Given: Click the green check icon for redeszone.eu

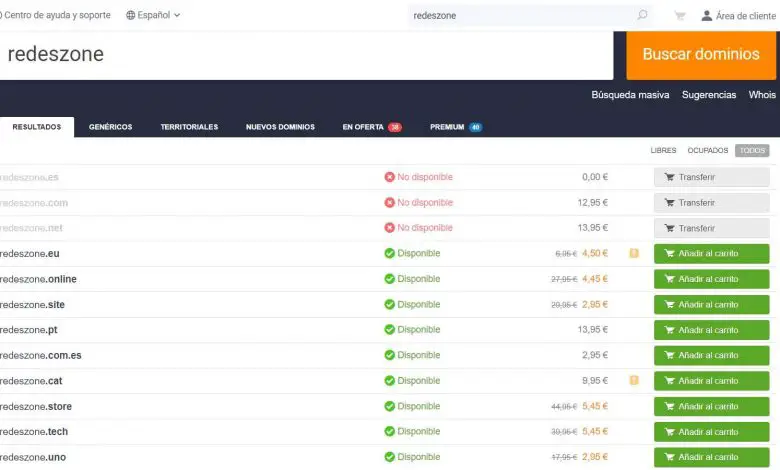Looking at the screenshot, I should click(390, 253).
